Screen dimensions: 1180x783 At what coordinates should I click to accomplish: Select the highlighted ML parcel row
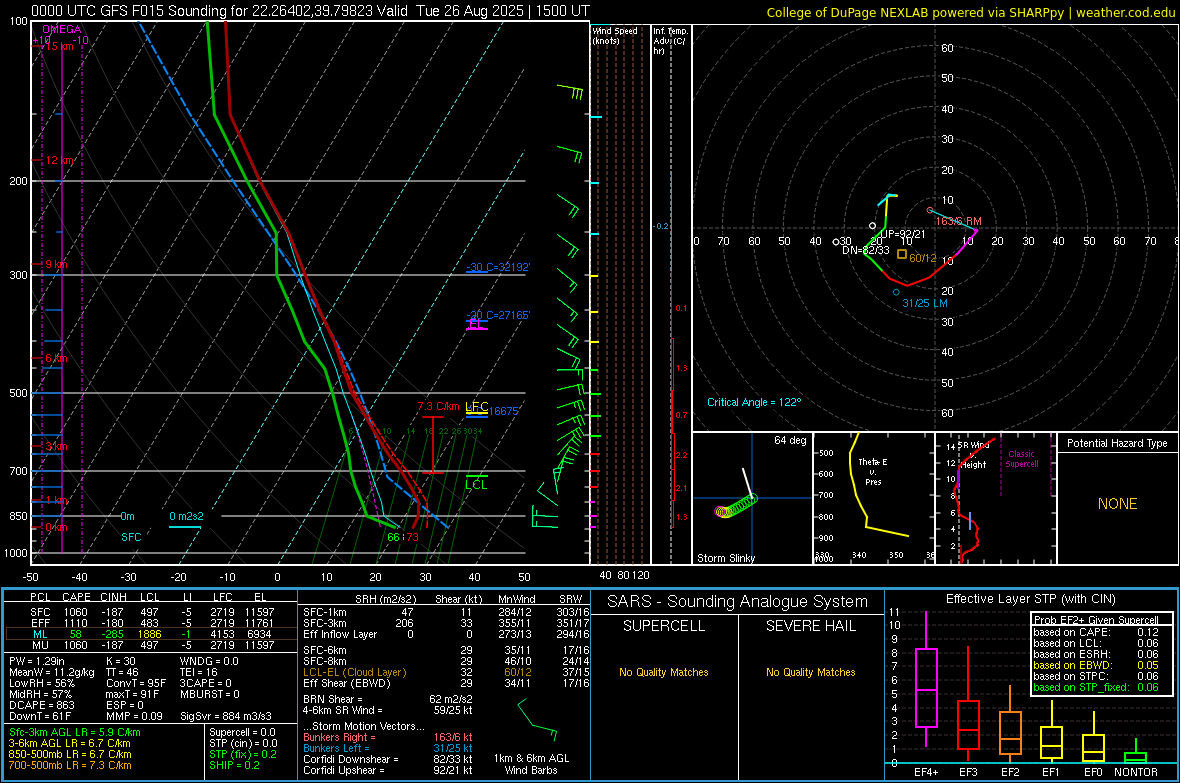point(151,634)
